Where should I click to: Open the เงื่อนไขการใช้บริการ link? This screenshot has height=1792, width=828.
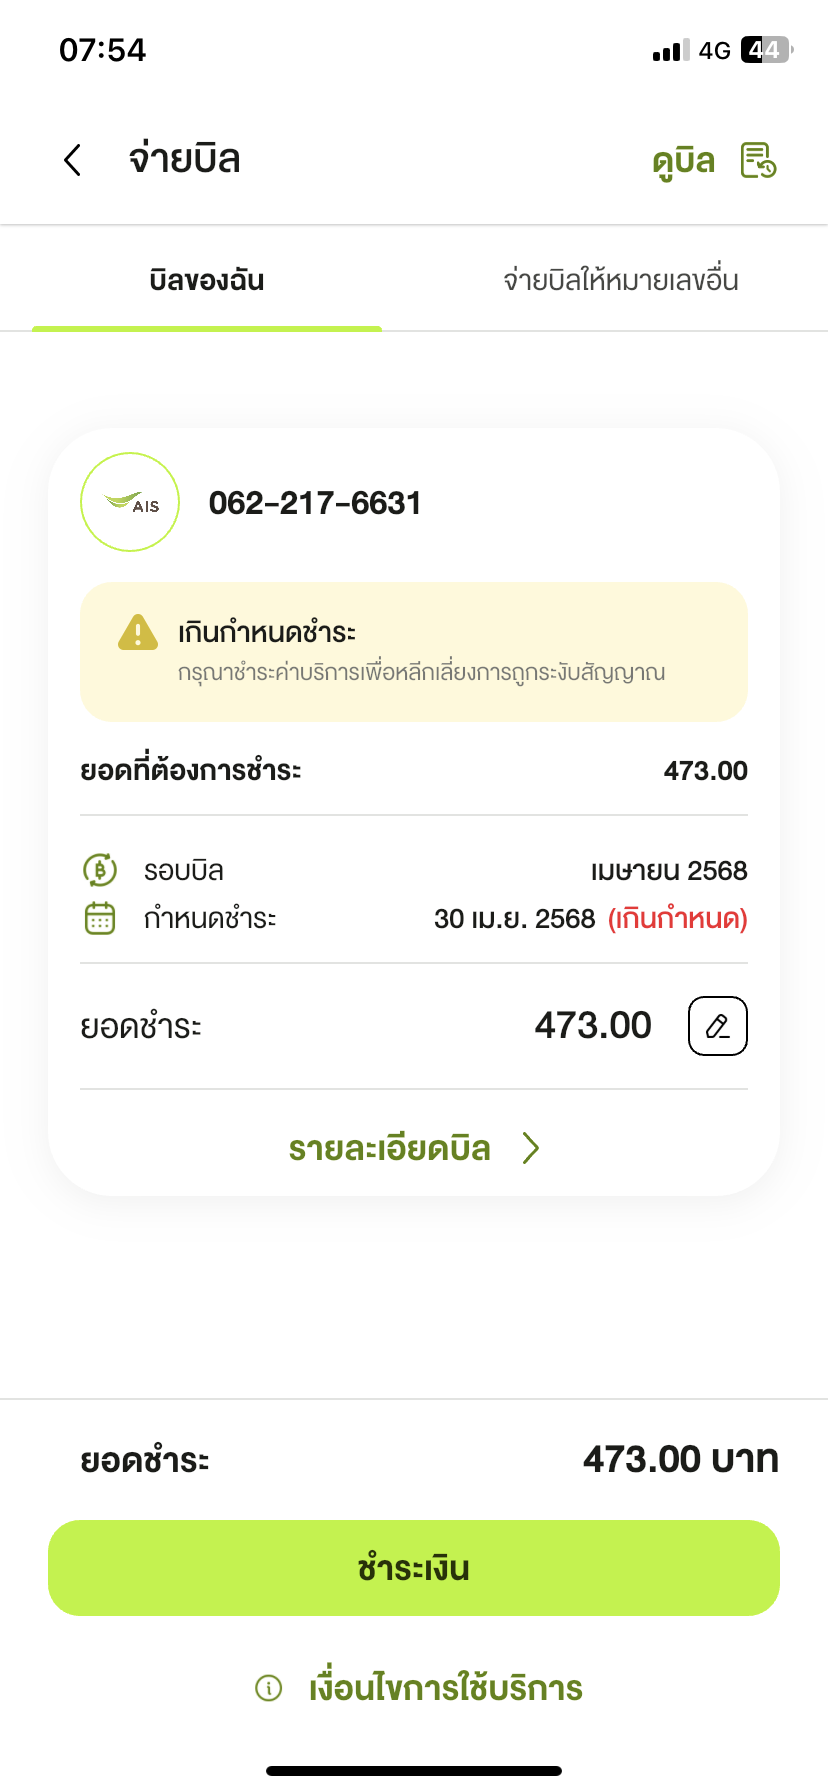[446, 1688]
